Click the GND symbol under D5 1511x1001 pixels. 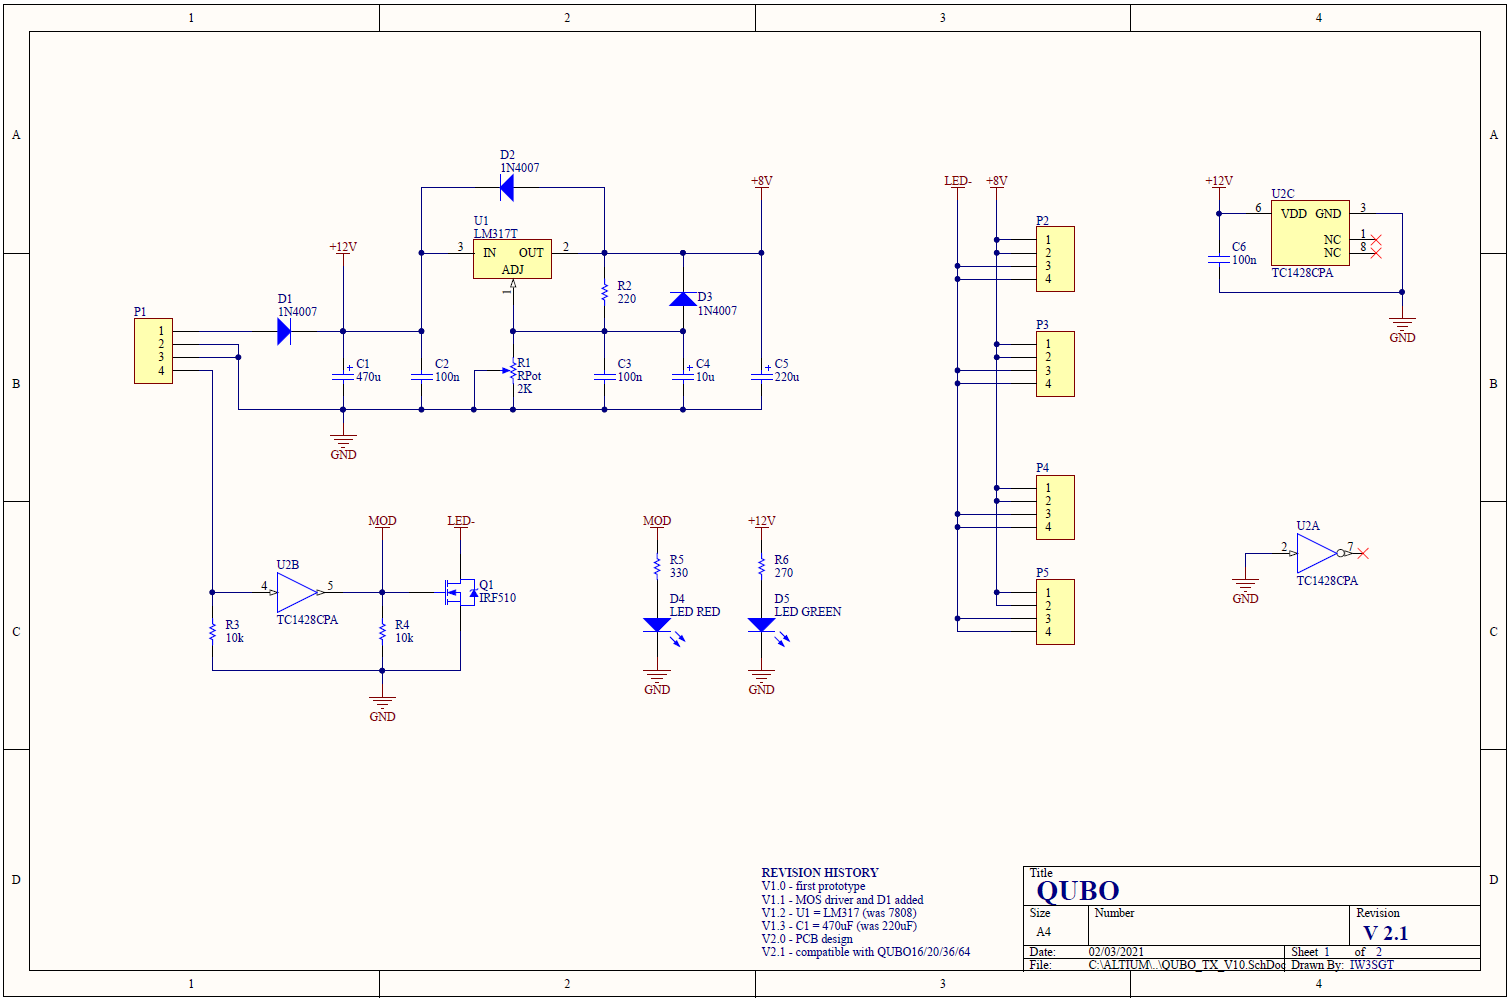pyautogui.click(x=762, y=681)
